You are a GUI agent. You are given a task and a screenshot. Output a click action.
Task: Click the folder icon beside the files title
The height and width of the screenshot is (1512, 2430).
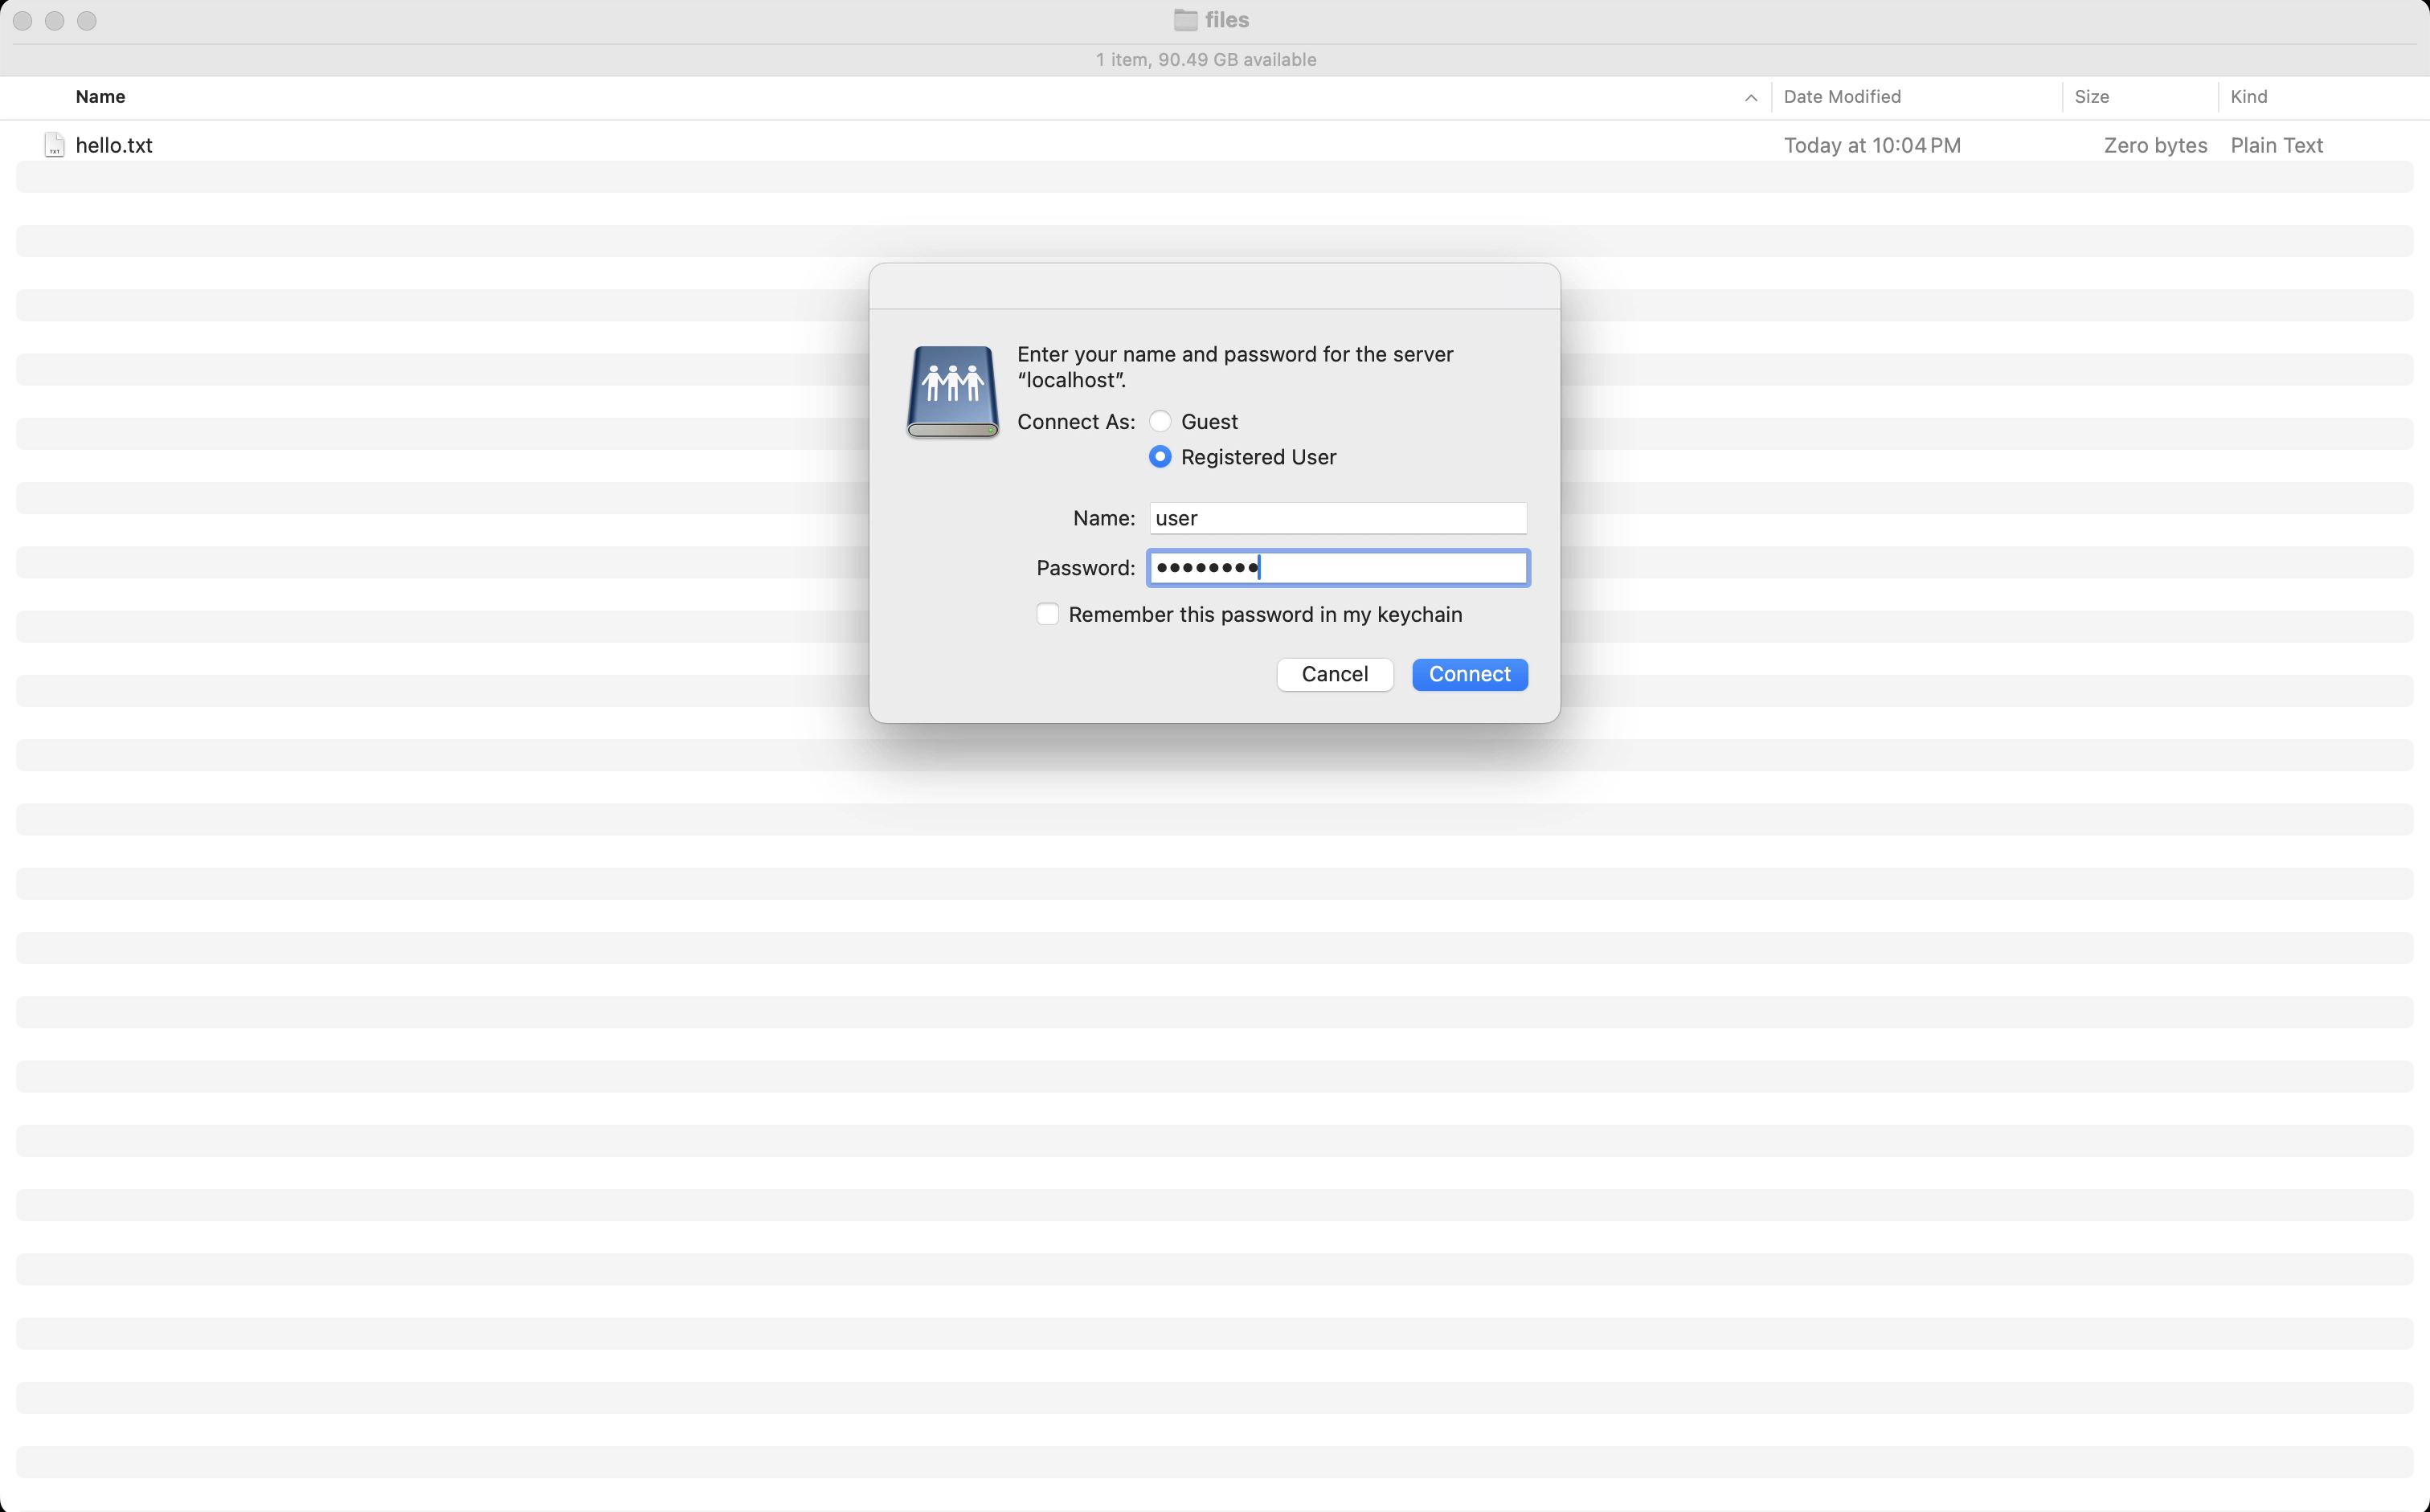(x=1185, y=20)
